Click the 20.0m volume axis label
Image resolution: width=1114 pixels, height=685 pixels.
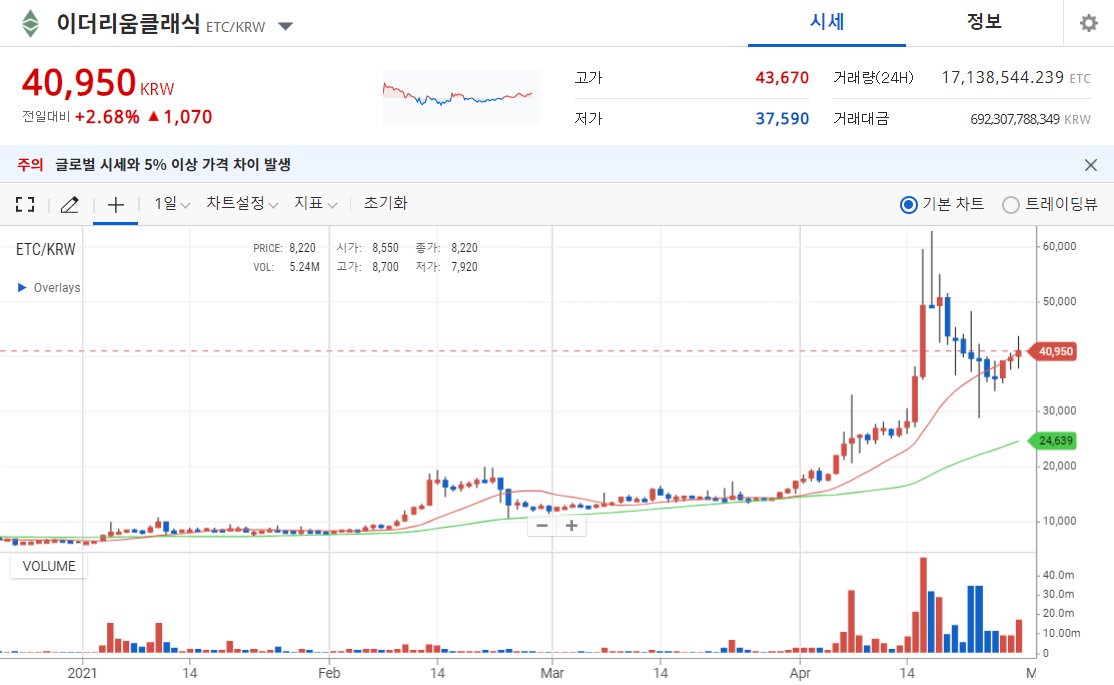[1058, 613]
